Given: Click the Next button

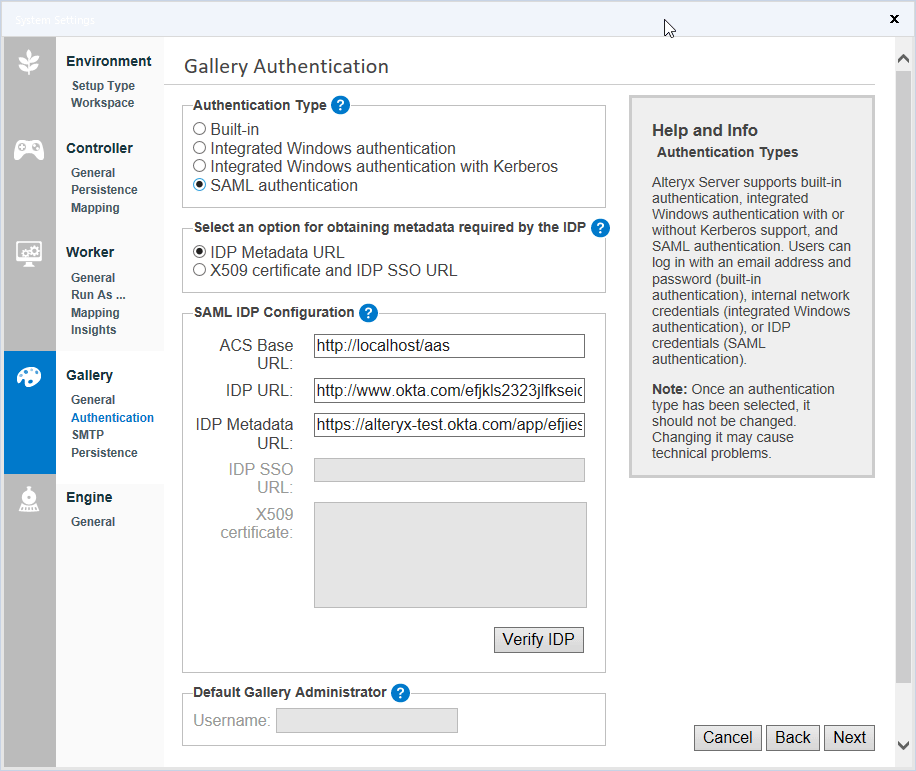Looking at the screenshot, I should click(849, 738).
